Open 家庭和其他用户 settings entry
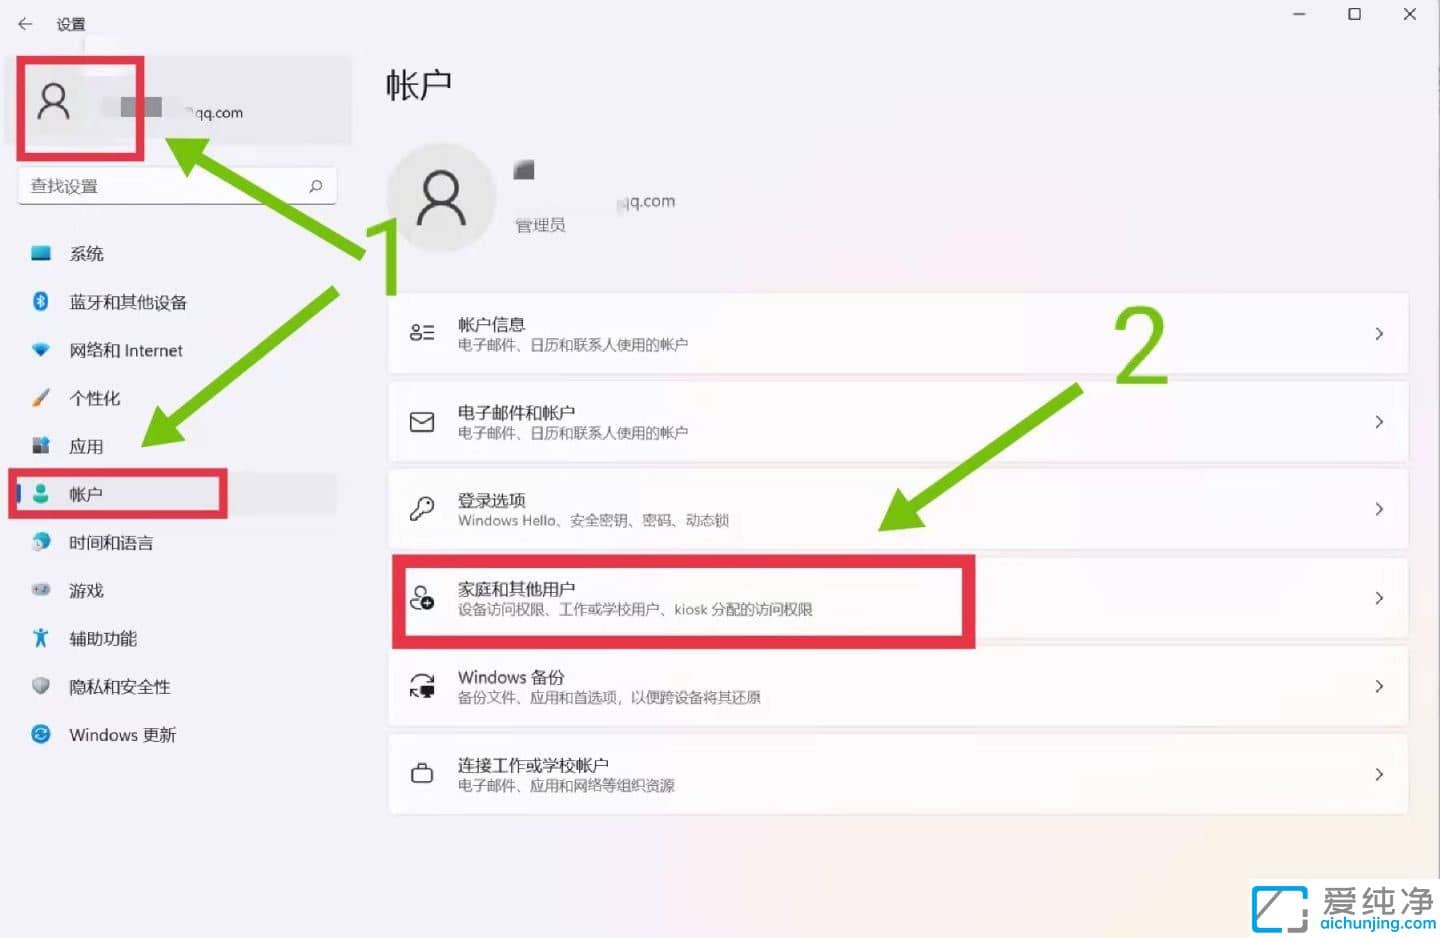The image size is (1440, 938). [898, 598]
